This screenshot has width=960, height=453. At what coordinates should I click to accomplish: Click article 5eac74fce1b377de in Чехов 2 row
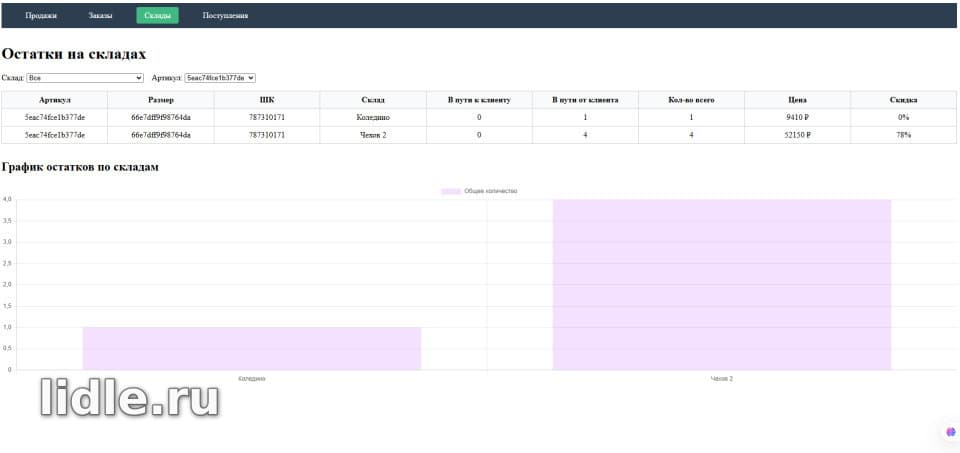click(x=54, y=135)
